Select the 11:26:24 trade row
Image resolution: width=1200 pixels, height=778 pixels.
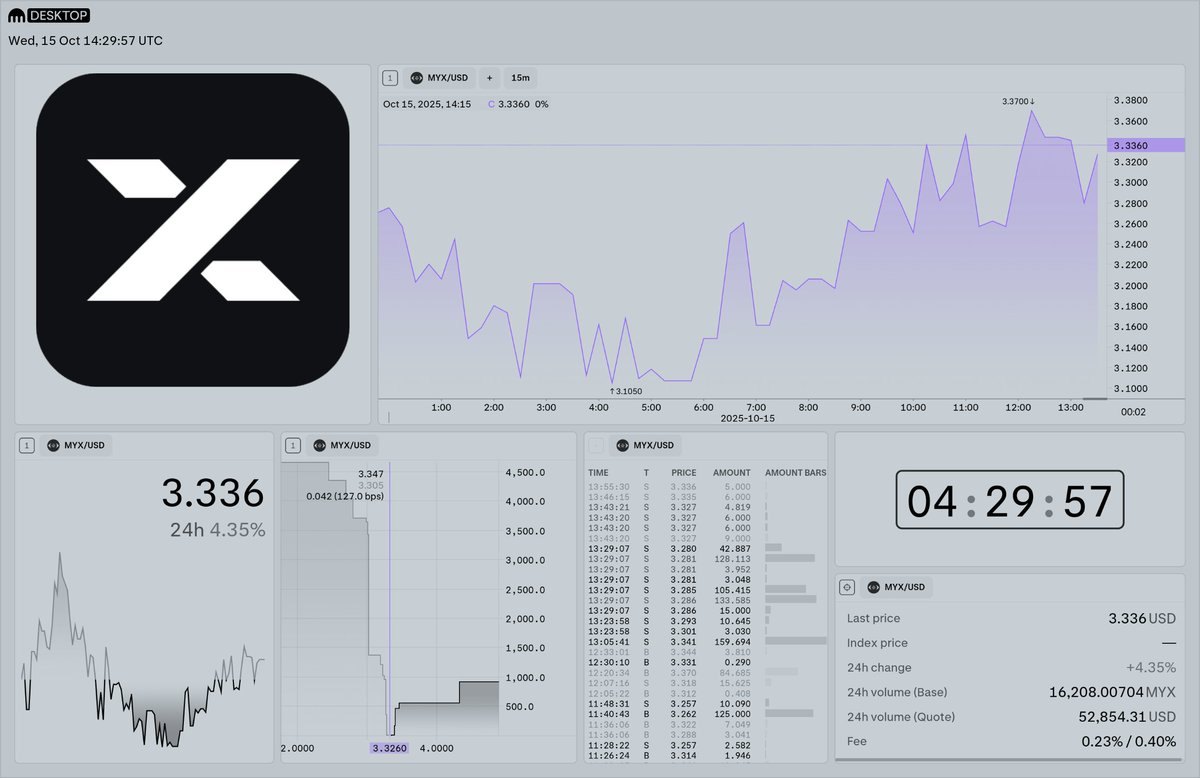tap(707, 755)
